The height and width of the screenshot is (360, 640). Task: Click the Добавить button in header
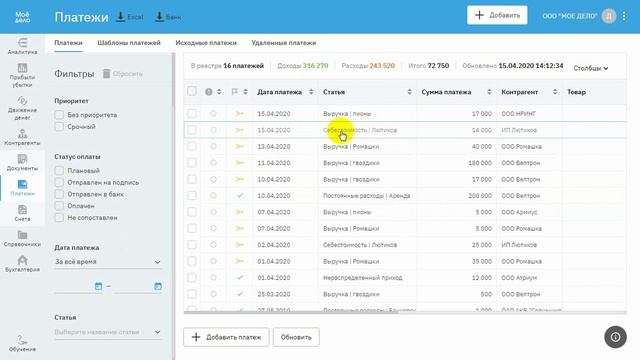click(x=497, y=15)
